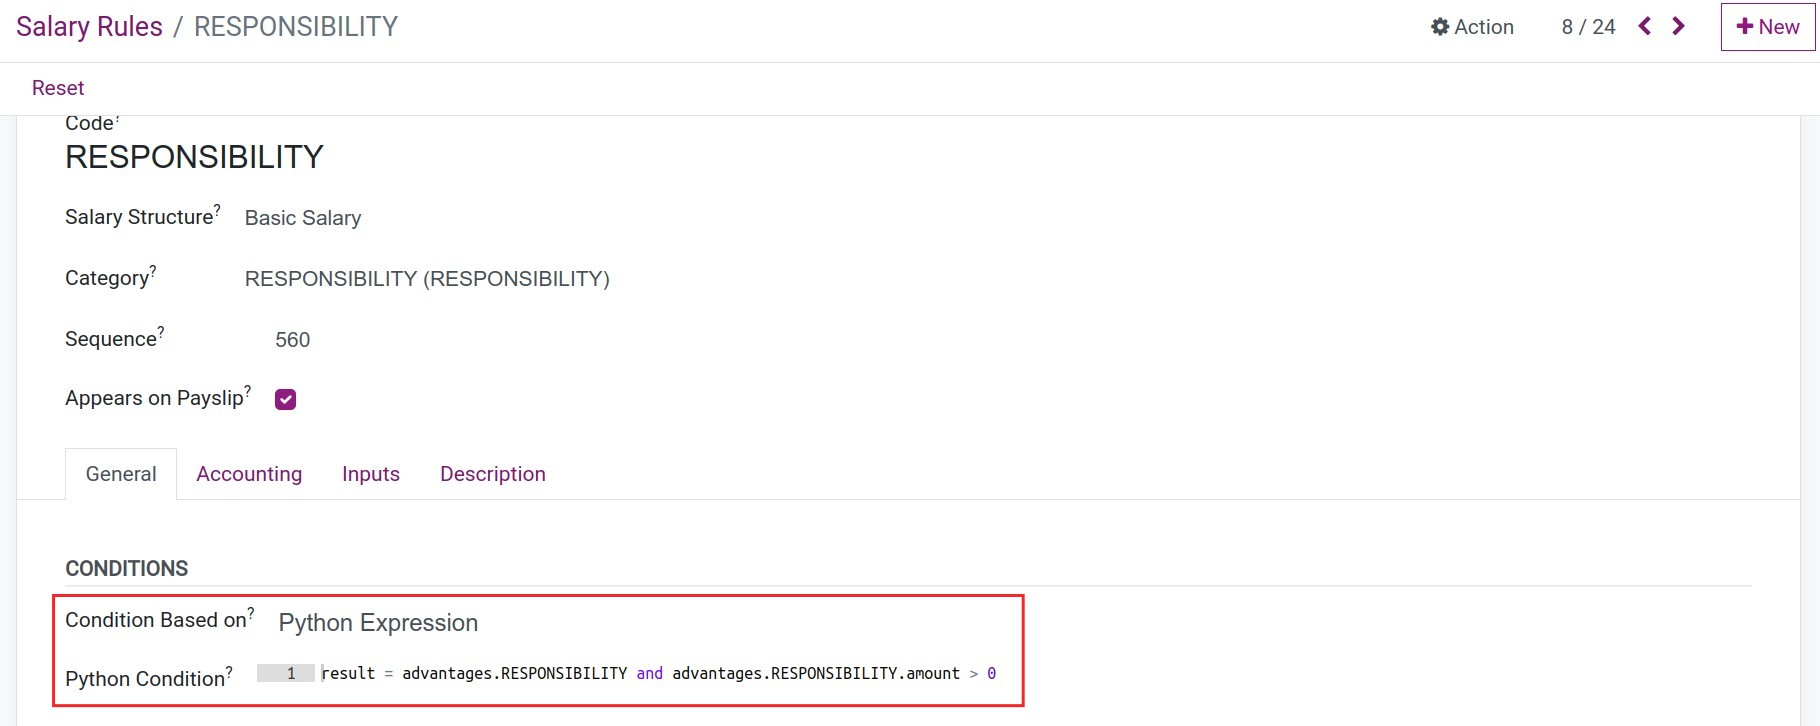This screenshot has width=1820, height=726.
Task: Show help tooltip for Condition Based on
Action: tap(250, 612)
